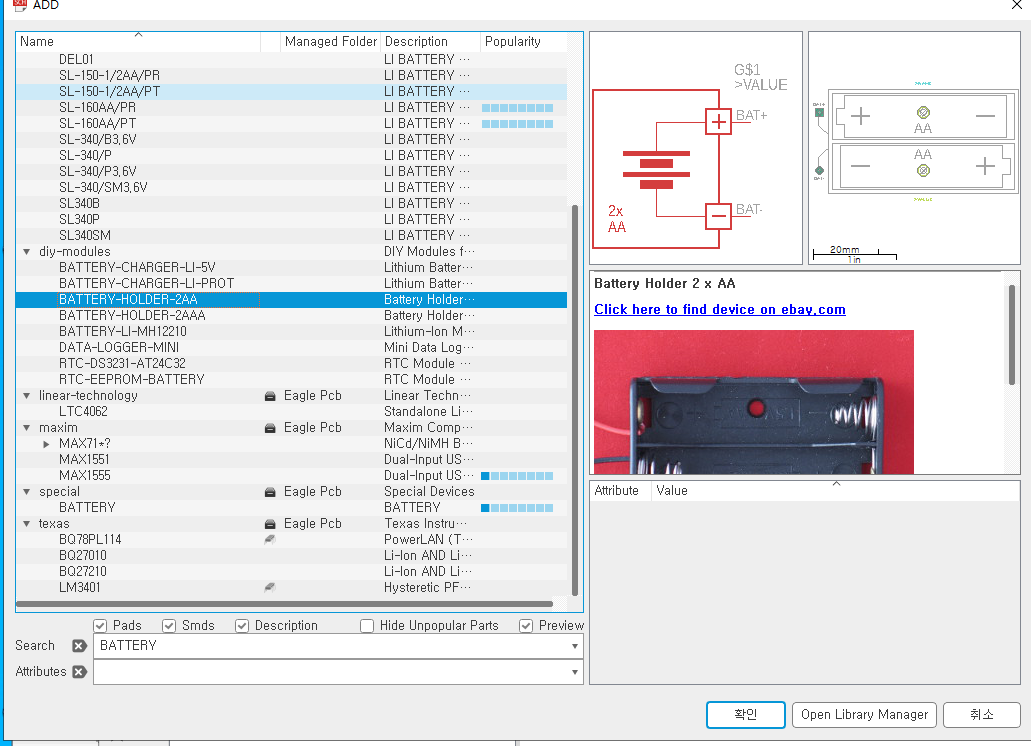Viewport: 1031px width, 746px height.
Task: Click the battery holder product photo
Action: point(754,402)
